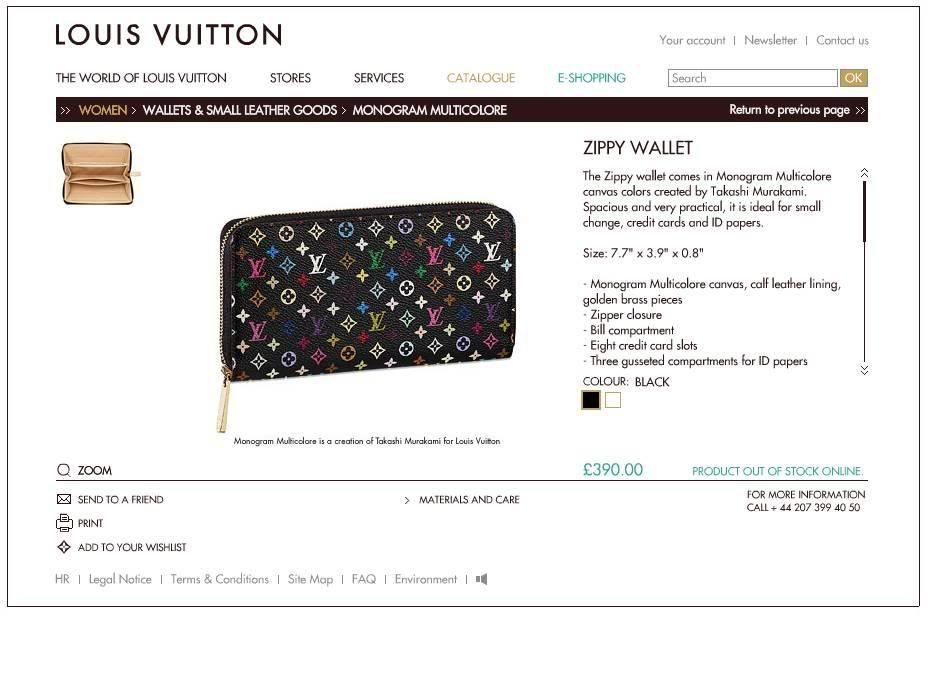Open the E-Shopping menu
This screenshot has height=692, width=930.
(x=591, y=78)
